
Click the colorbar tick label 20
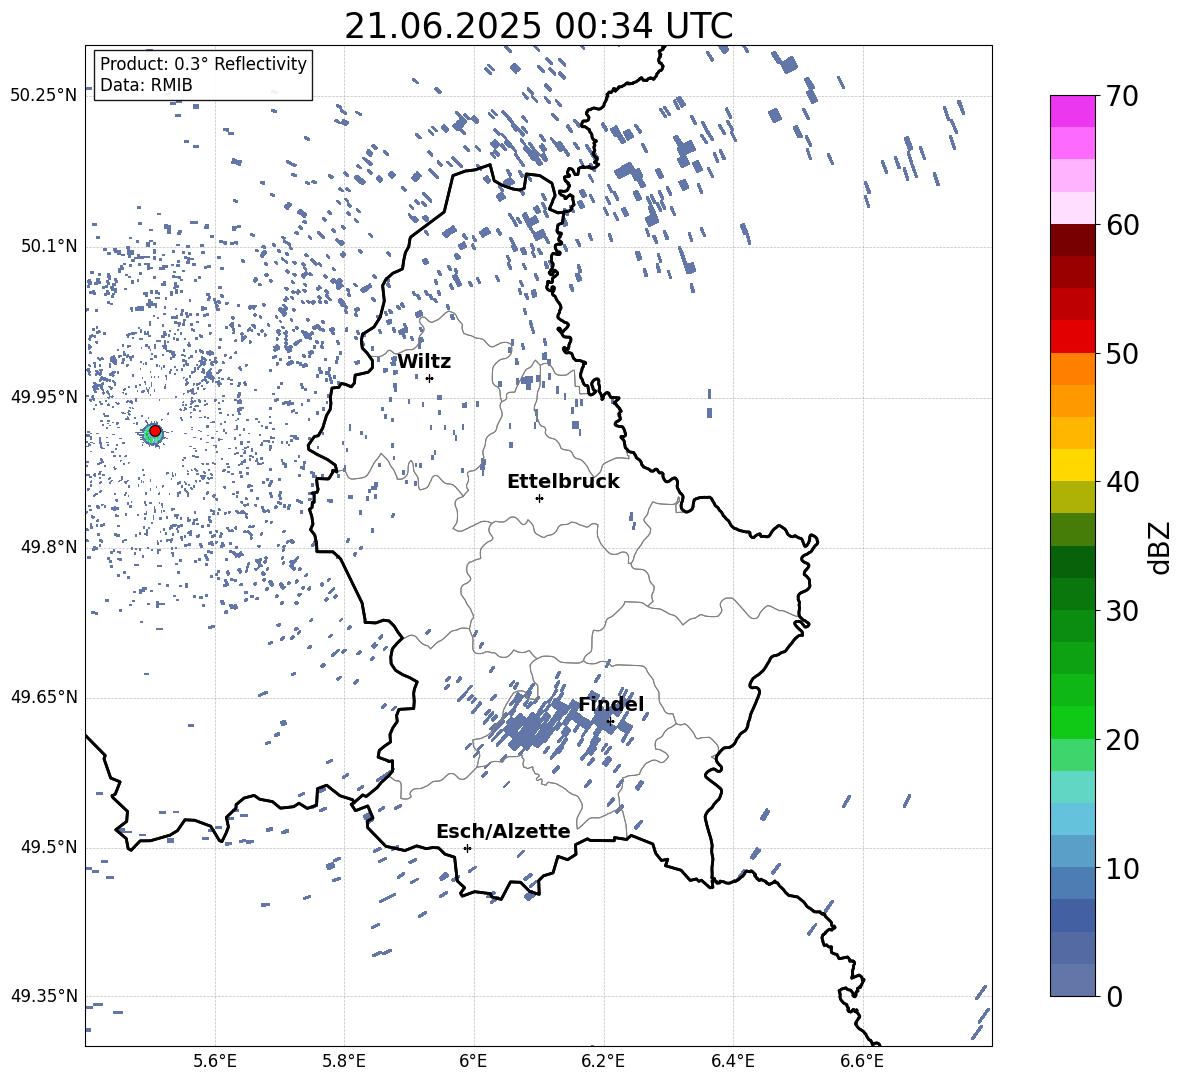1122,740
